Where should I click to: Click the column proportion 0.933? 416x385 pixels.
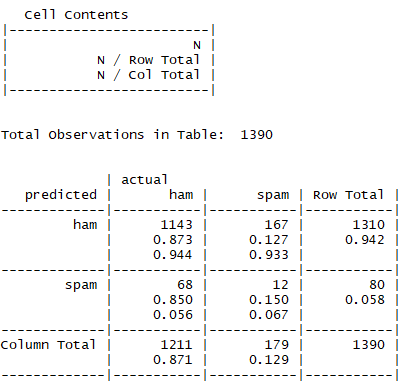pos(269,255)
